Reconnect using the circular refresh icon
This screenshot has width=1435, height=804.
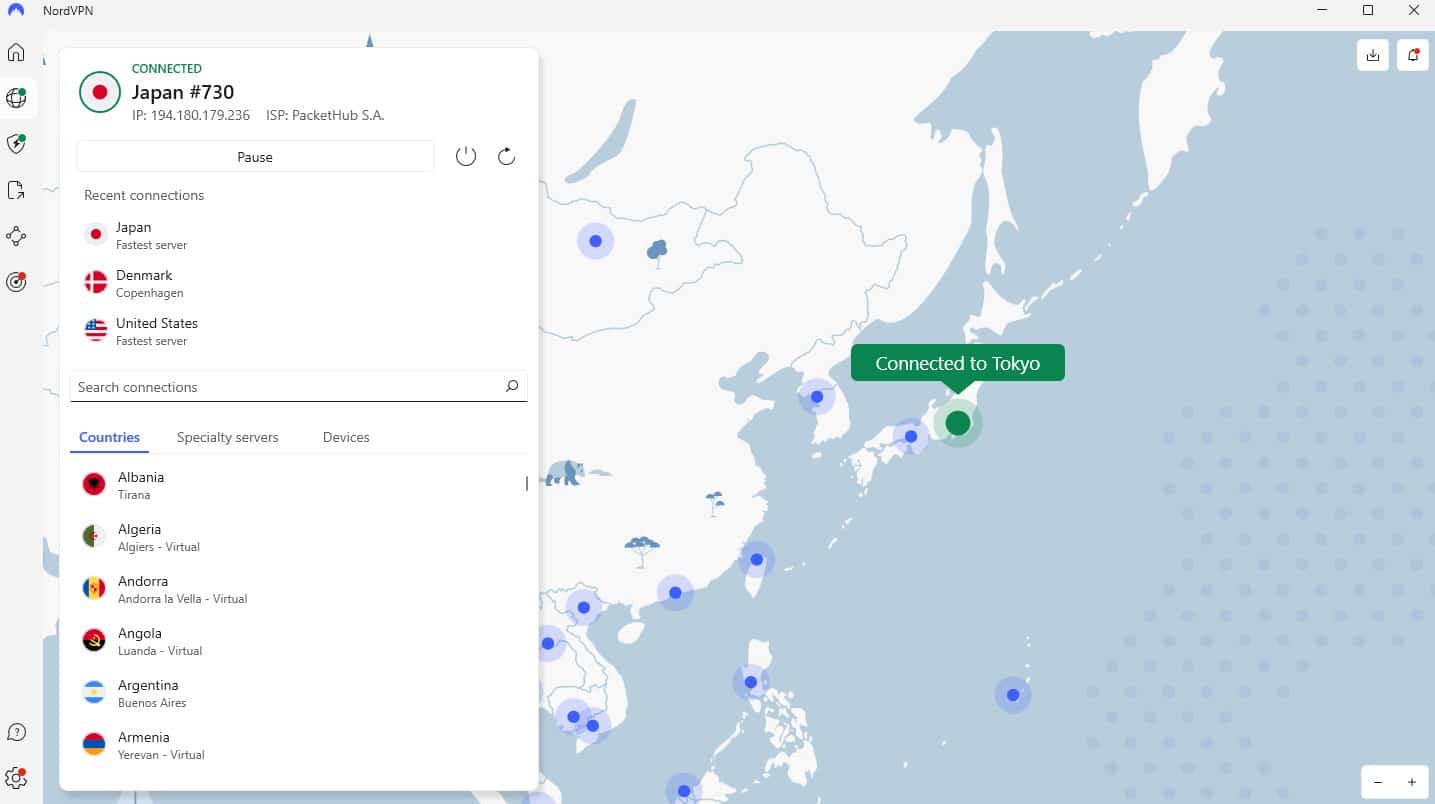(x=506, y=156)
